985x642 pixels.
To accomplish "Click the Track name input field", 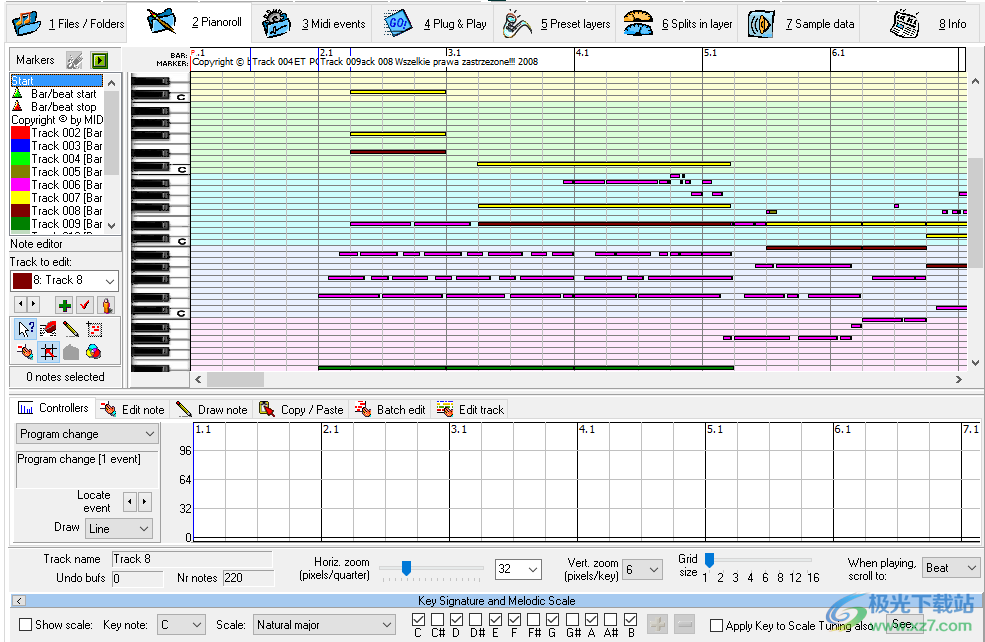I will [x=192, y=559].
